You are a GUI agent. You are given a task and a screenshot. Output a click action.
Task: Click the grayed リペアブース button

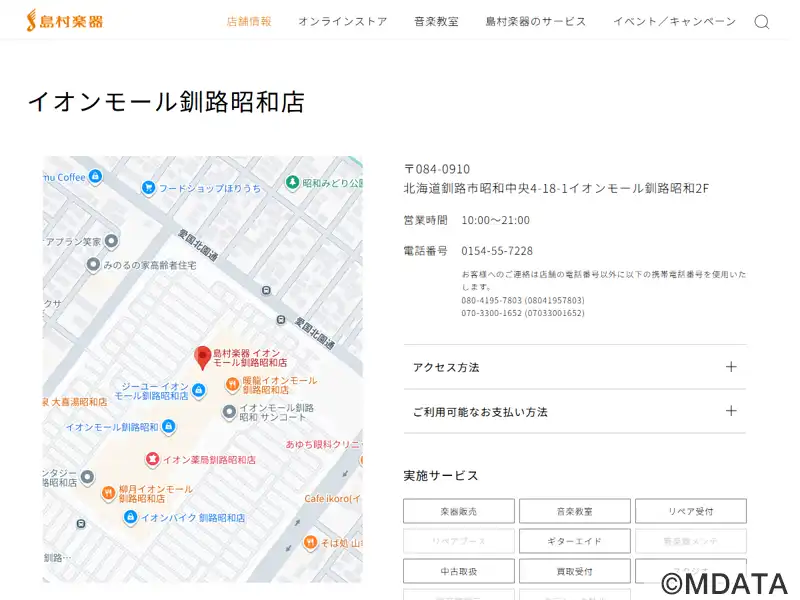[x=459, y=541]
